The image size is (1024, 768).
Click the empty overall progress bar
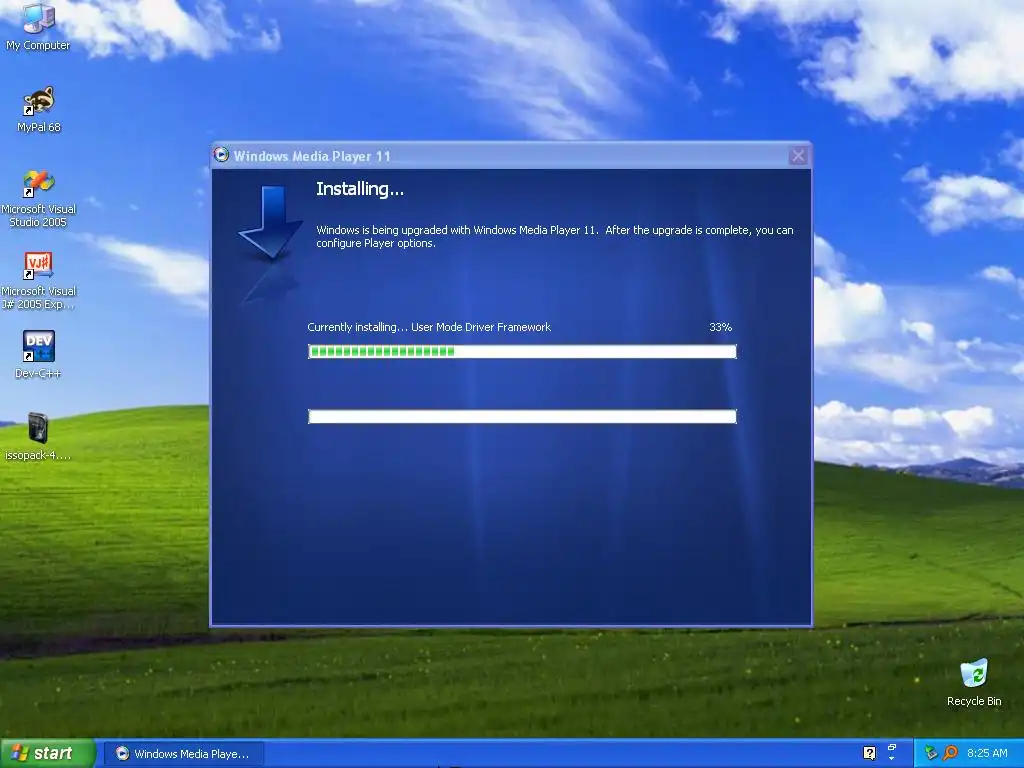522,417
